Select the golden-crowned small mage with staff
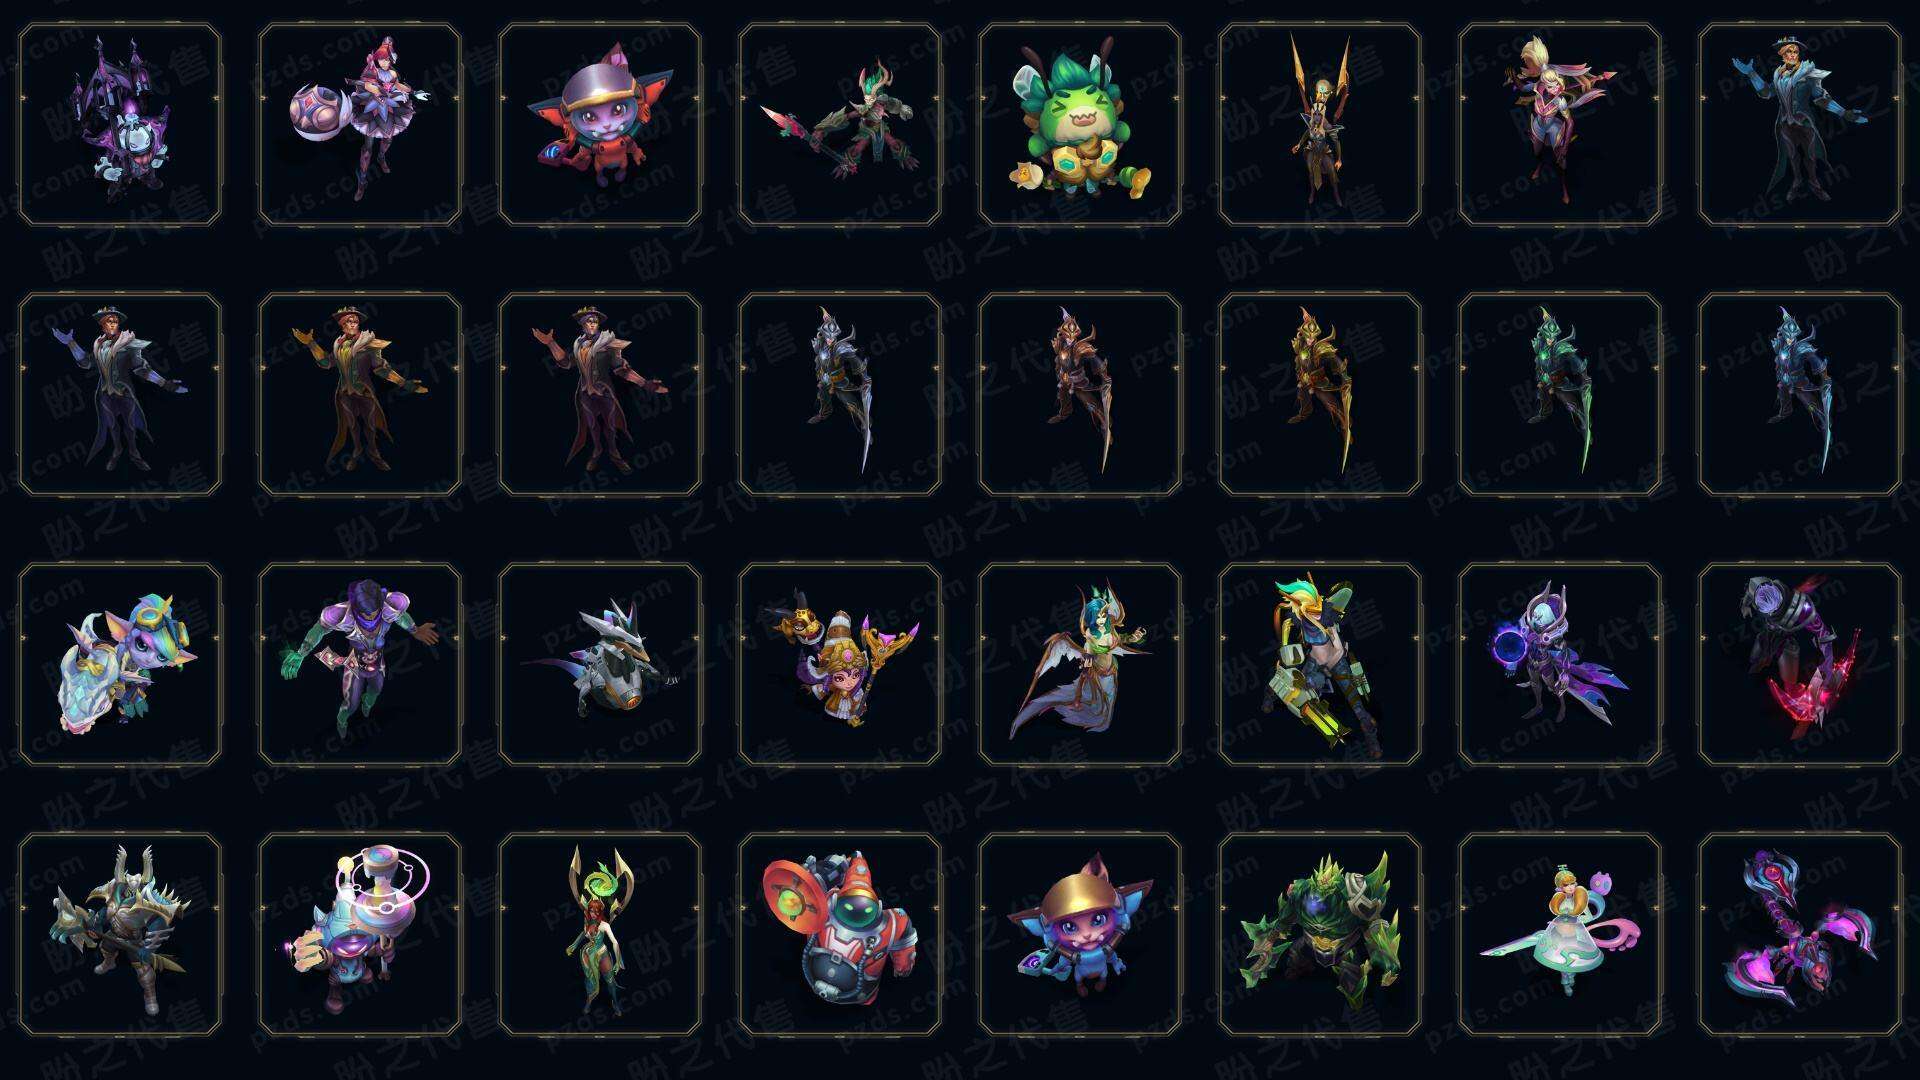This screenshot has width=1920, height=1080. click(x=840, y=665)
